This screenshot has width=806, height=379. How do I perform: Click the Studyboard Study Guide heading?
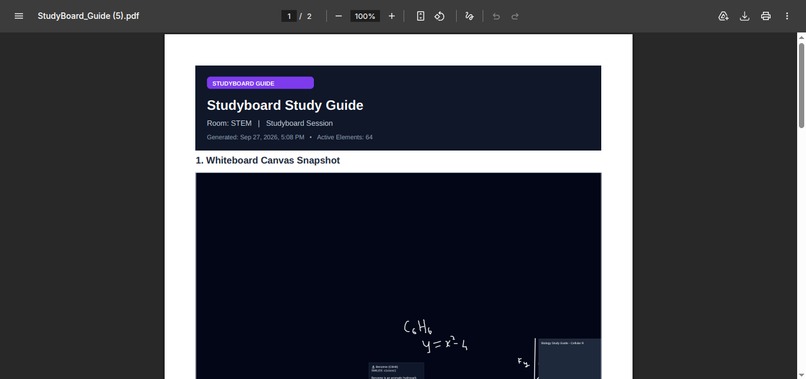pyautogui.click(x=285, y=105)
